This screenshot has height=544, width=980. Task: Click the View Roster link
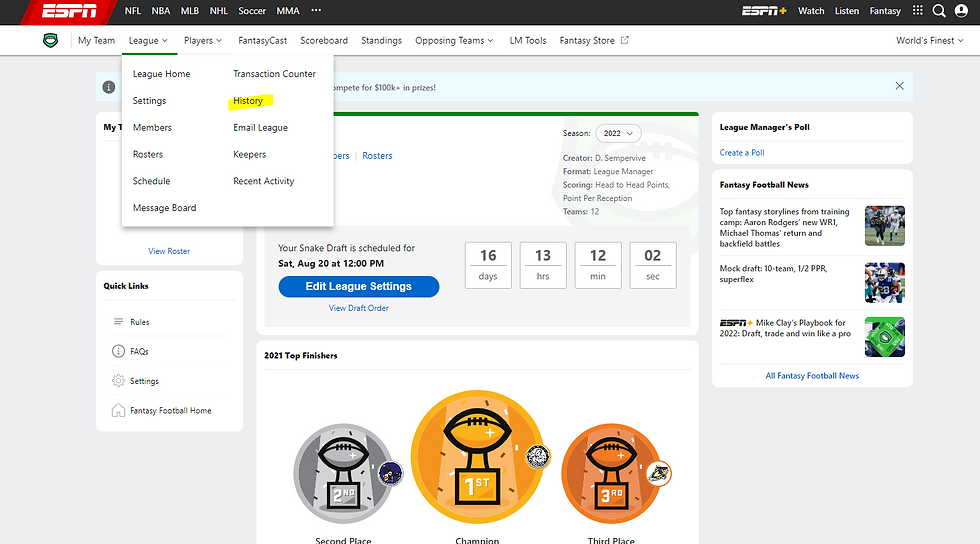pyautogui.click(x=169, y=251)
